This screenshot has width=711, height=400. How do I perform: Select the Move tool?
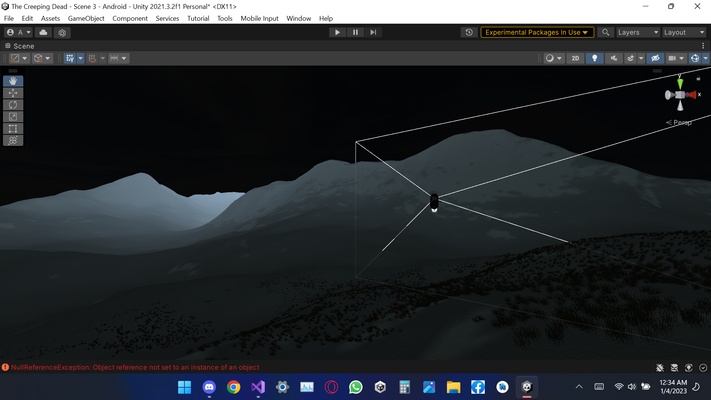coord(13,93)
